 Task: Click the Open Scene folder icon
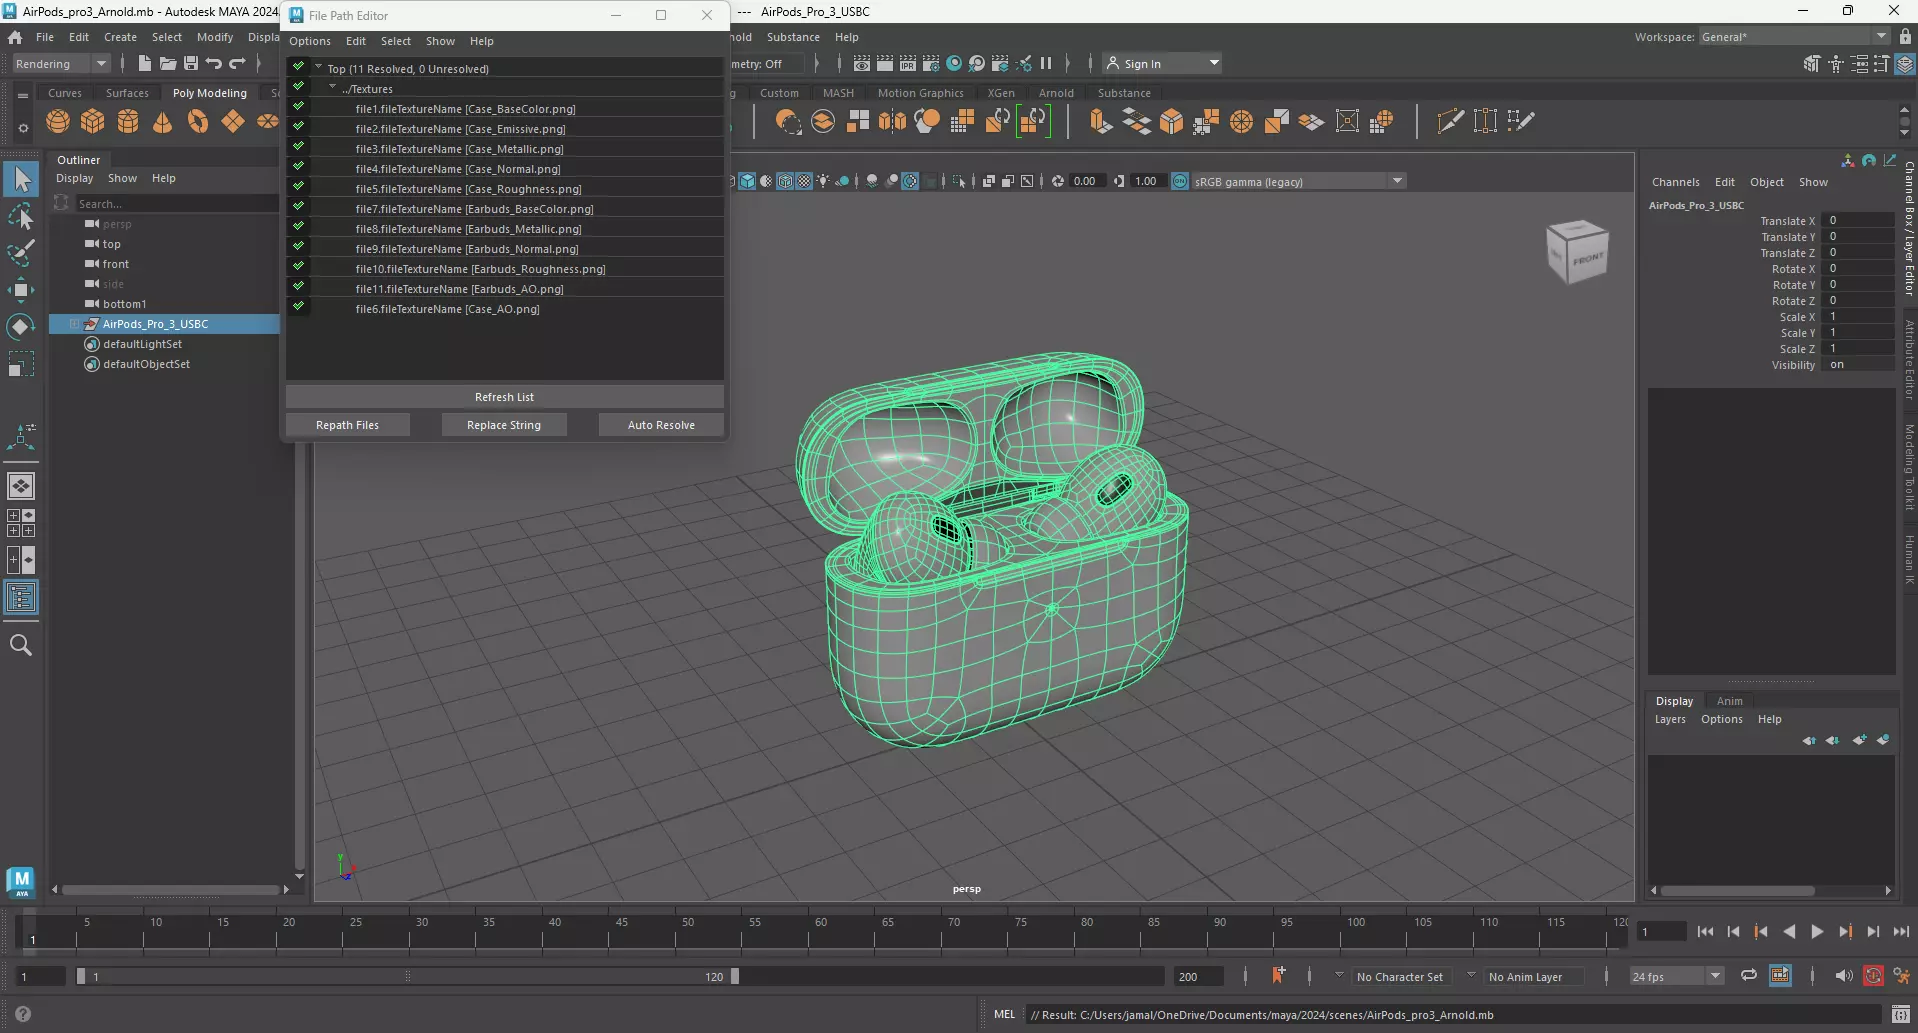(167, 63)
